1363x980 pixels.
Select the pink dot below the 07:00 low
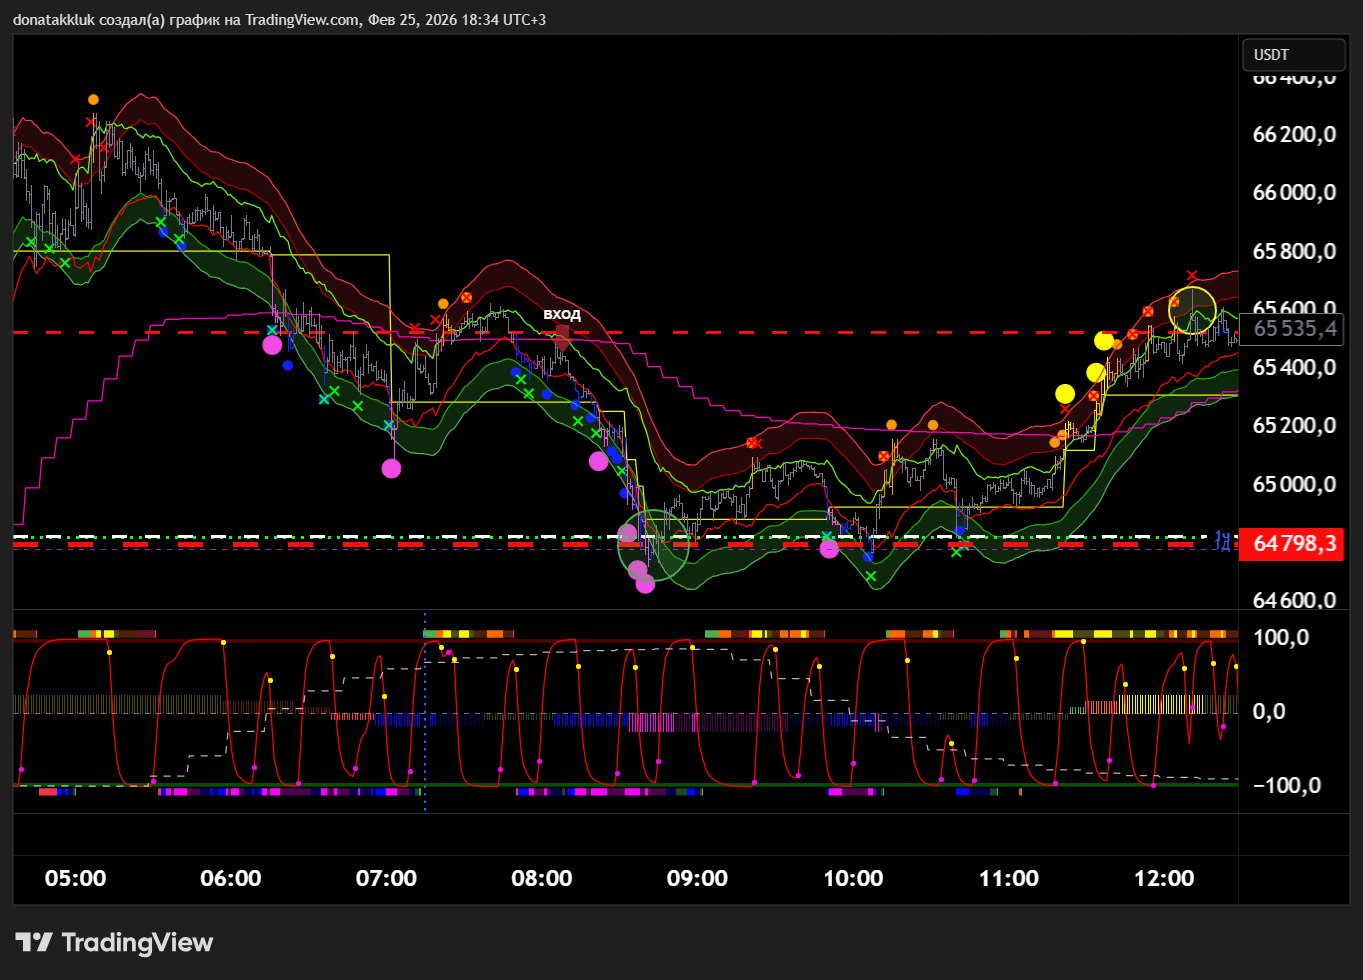click(x=391, y=468)
